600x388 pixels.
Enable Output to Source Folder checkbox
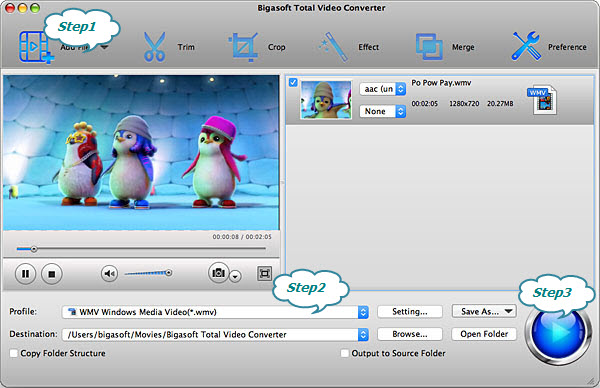click(345, 353)
